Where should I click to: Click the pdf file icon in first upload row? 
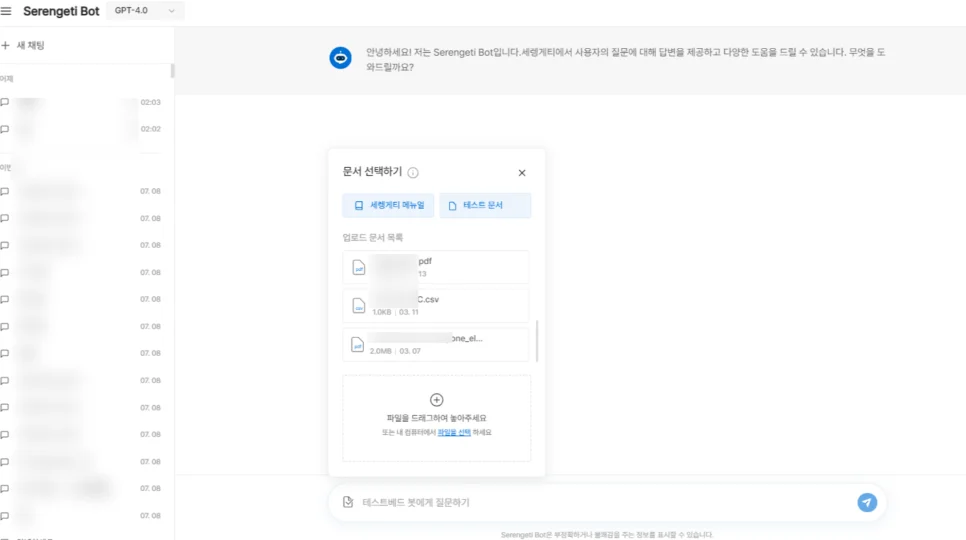pos(359,268)
